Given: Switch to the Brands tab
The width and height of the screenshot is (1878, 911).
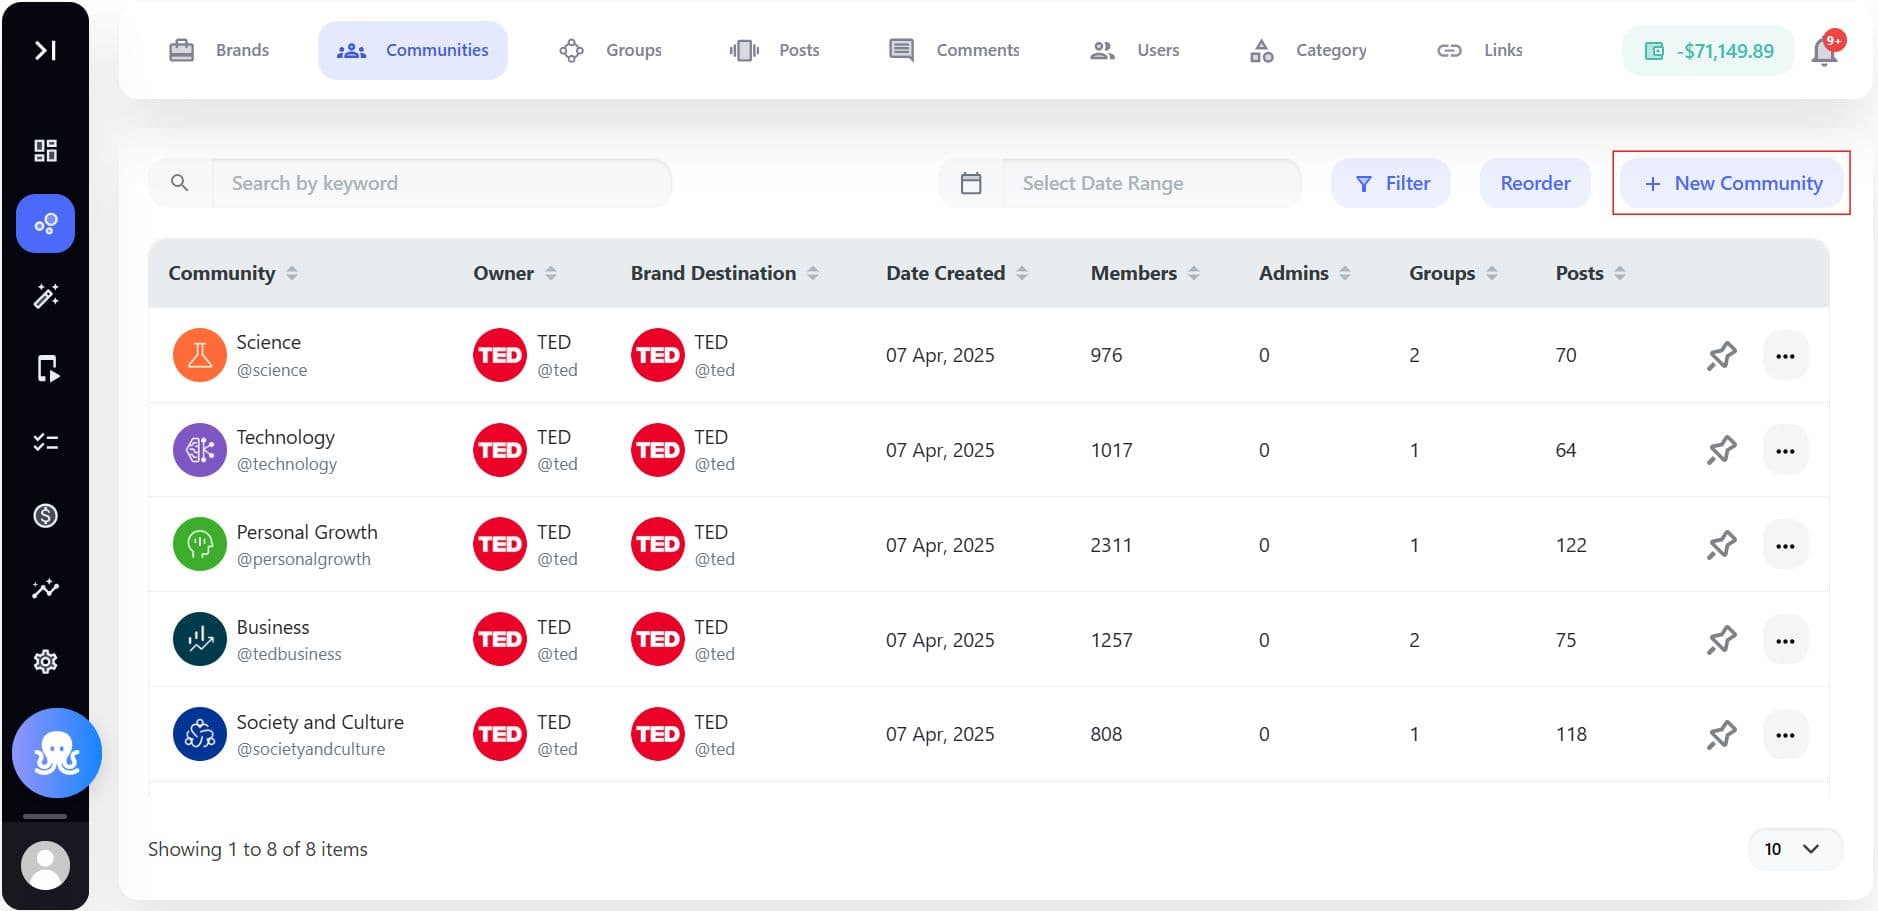Looking at the screenshot, I should pyautogui.click(x=219, y=50).
